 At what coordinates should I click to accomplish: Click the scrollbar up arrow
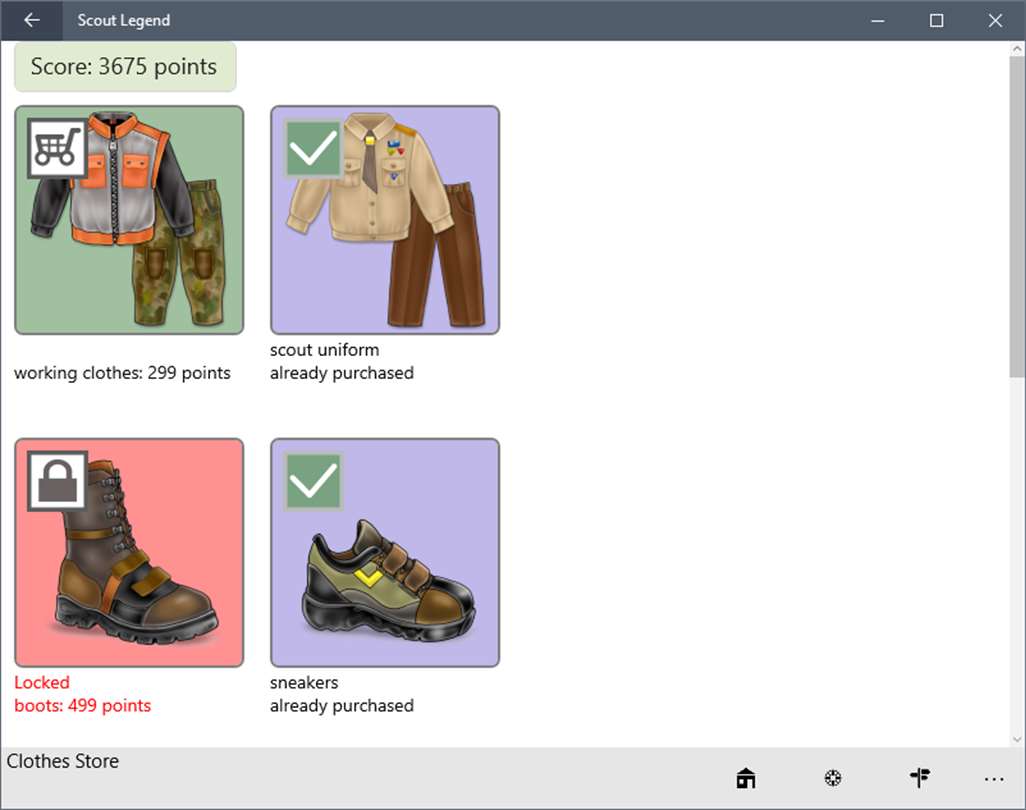(1017, 48)
